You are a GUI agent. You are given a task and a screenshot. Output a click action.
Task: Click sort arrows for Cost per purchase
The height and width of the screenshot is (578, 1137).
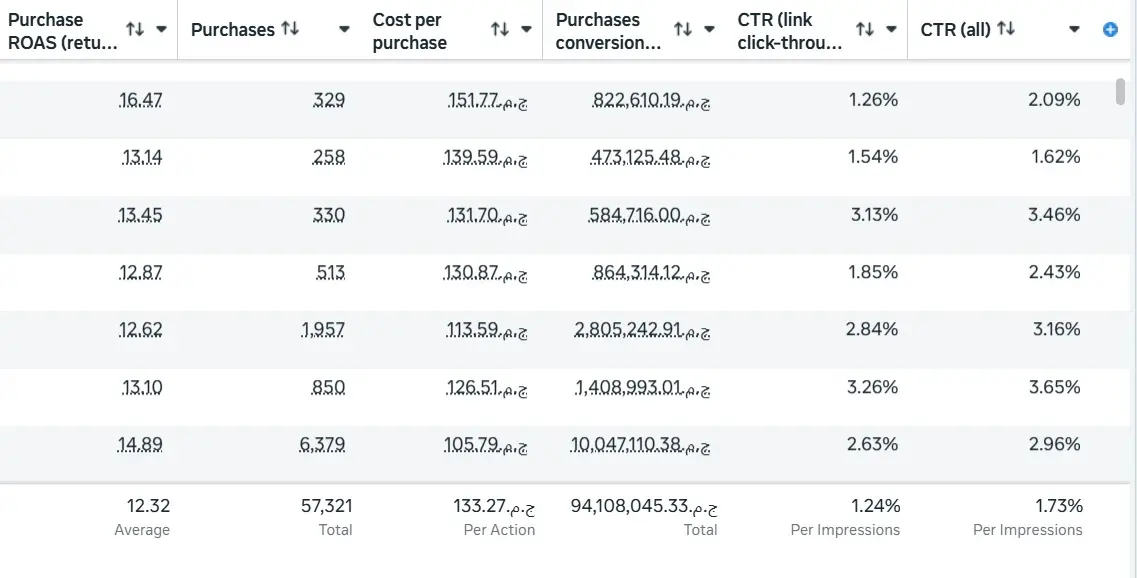pos(500,30)
